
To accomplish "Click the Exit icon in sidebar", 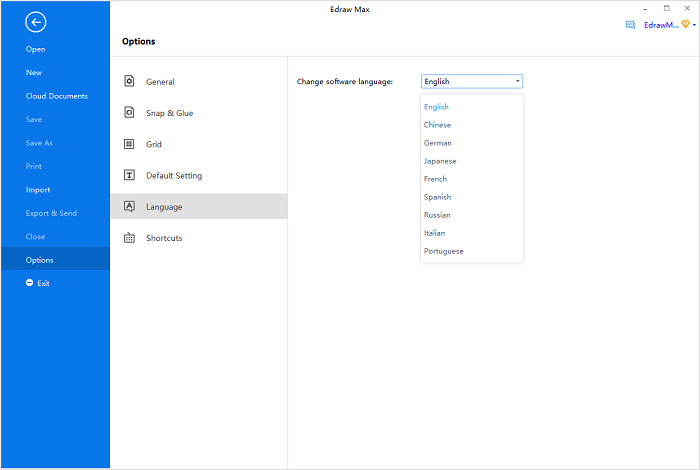I will point(30,283).
